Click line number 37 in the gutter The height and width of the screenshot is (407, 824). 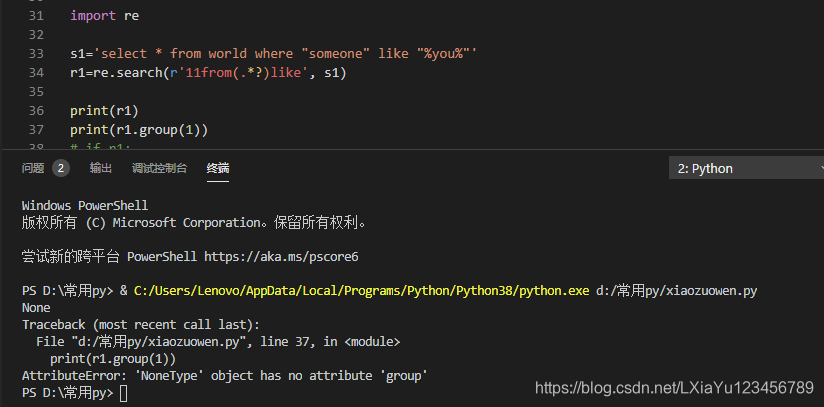tap(36, 129)
